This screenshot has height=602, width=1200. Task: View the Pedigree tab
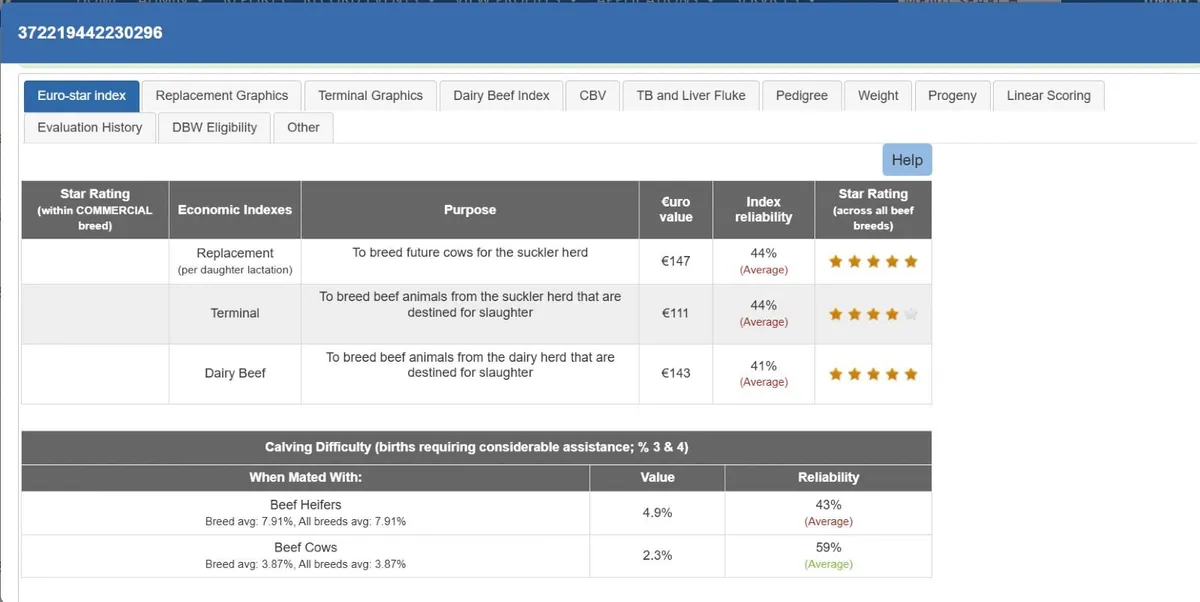coord(801,96)
